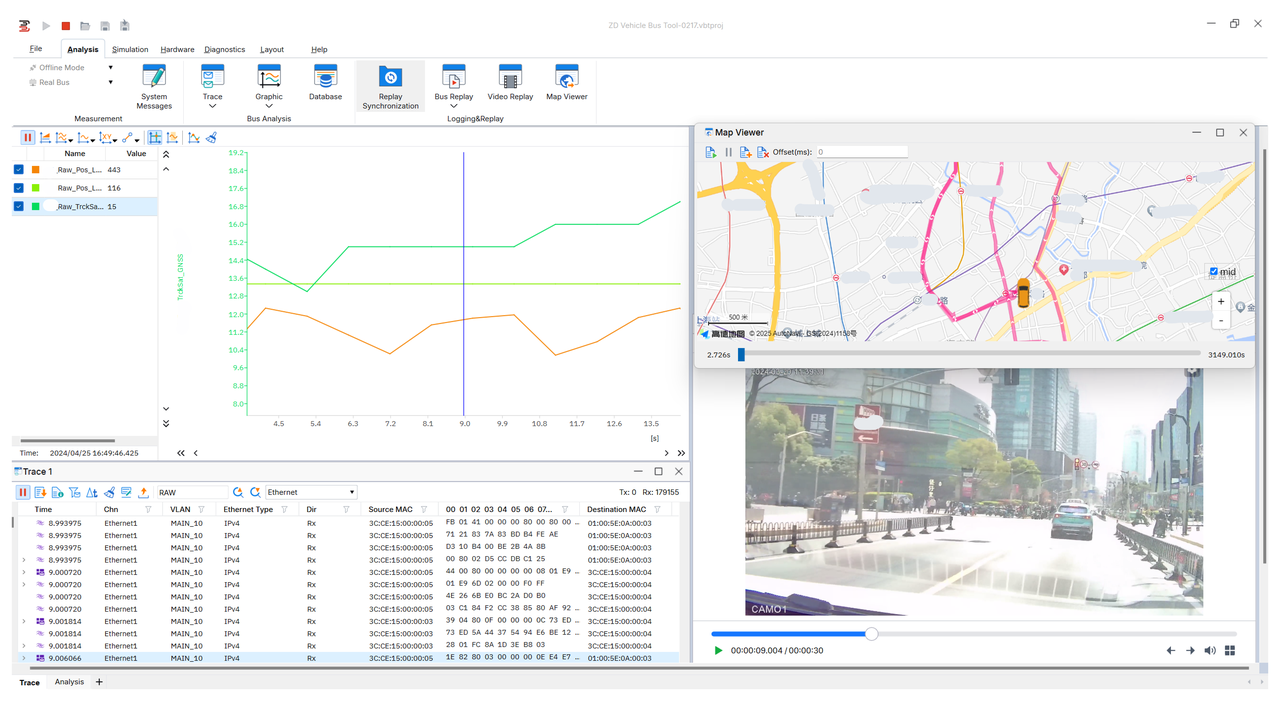This screenshot has width=1280, height=701.
Task: Click the red Stop button in title bar
Action: (66, 26)
